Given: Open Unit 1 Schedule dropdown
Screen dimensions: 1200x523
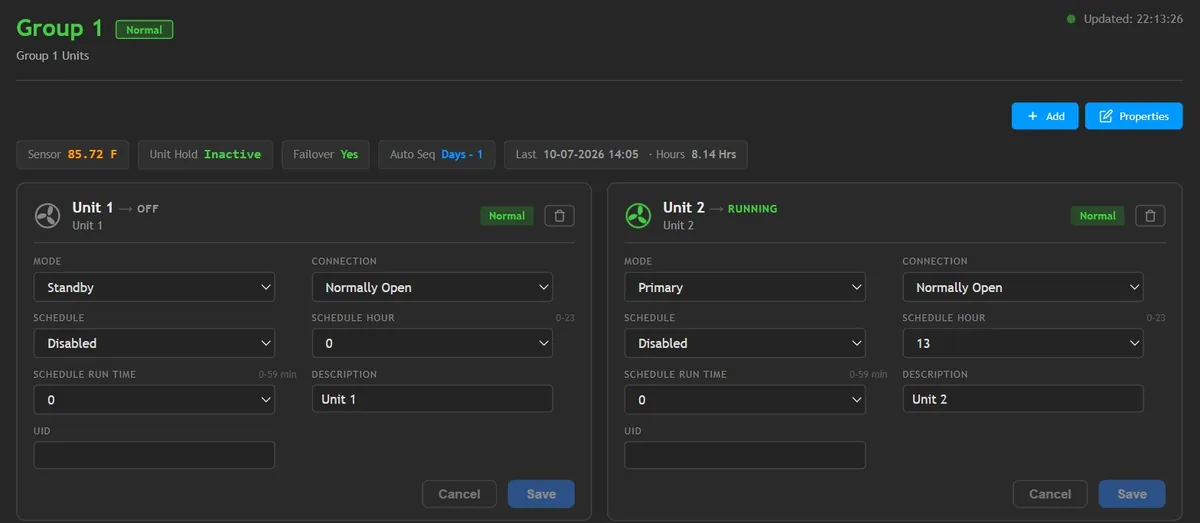Looking at the screenshot, I should click(154, 343).
